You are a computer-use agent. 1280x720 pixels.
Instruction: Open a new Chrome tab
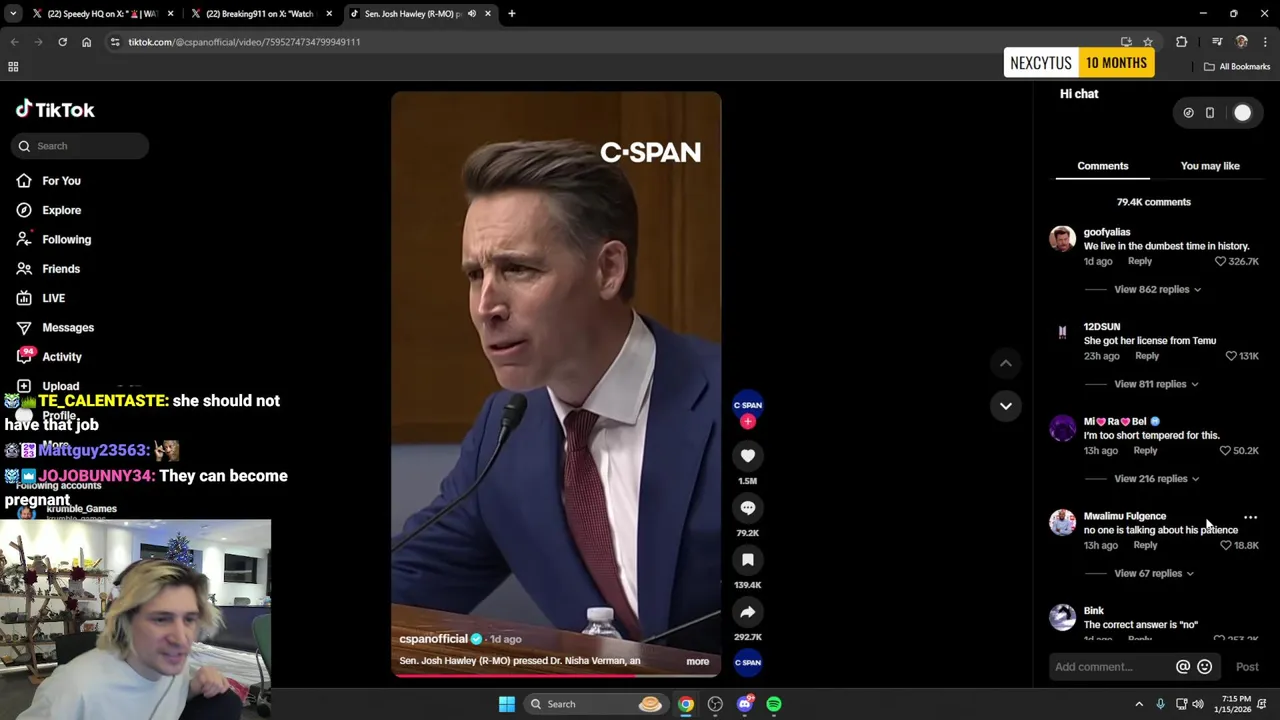coord(511,14)
